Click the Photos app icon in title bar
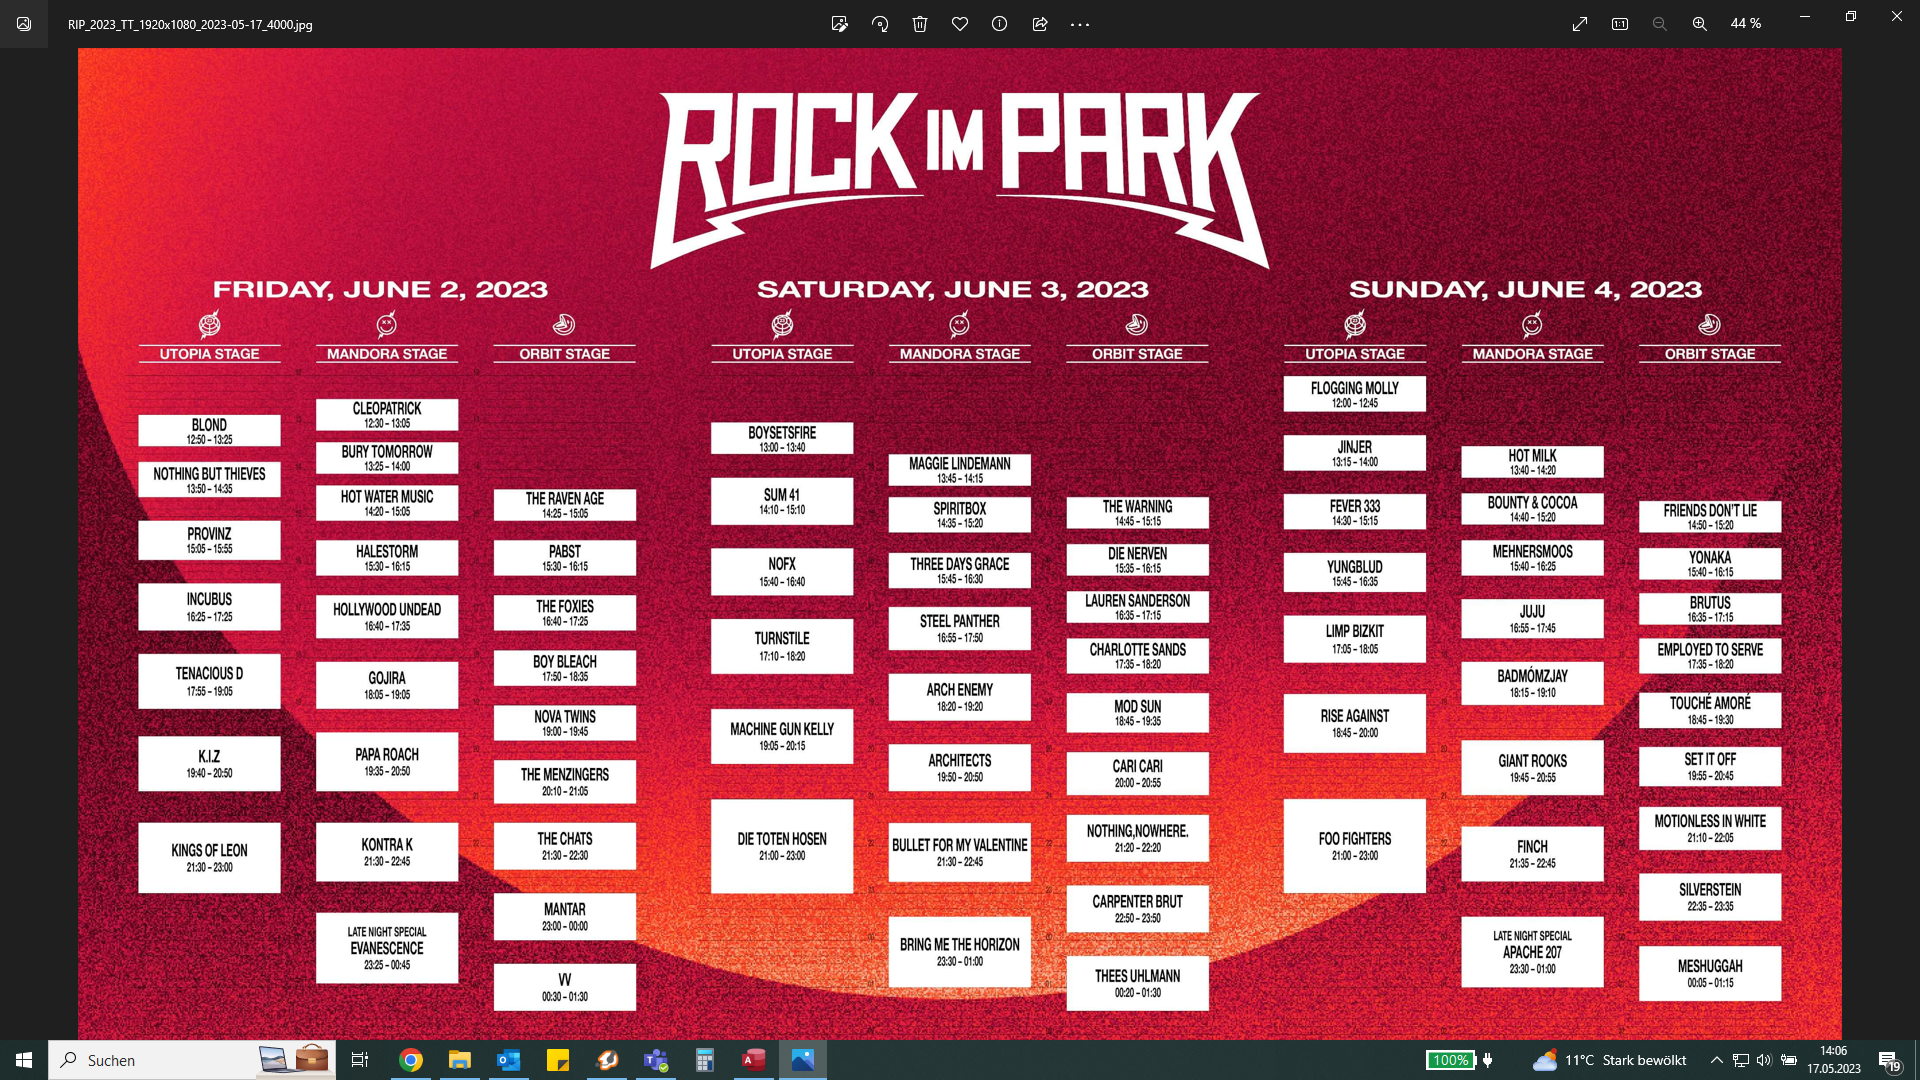Screen dimensions: 1920x1080 pos(24,24)
